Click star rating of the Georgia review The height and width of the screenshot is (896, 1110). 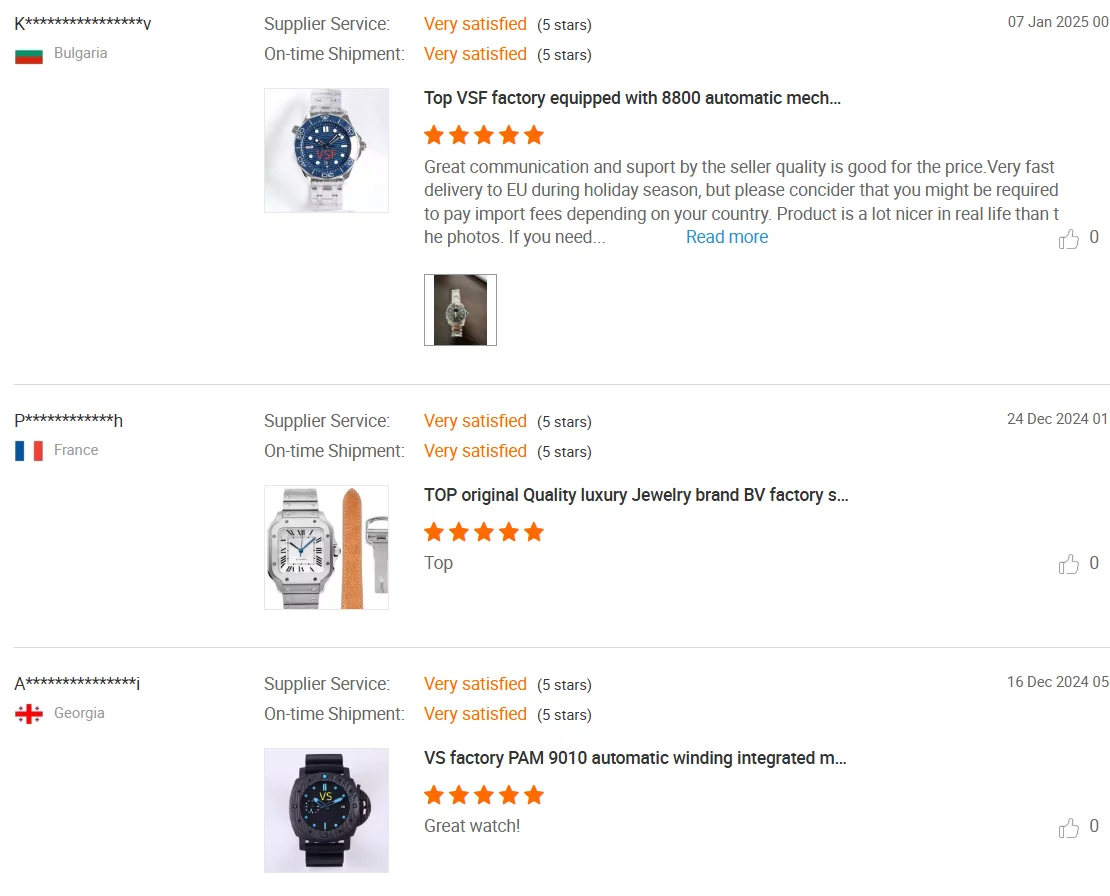484,795
